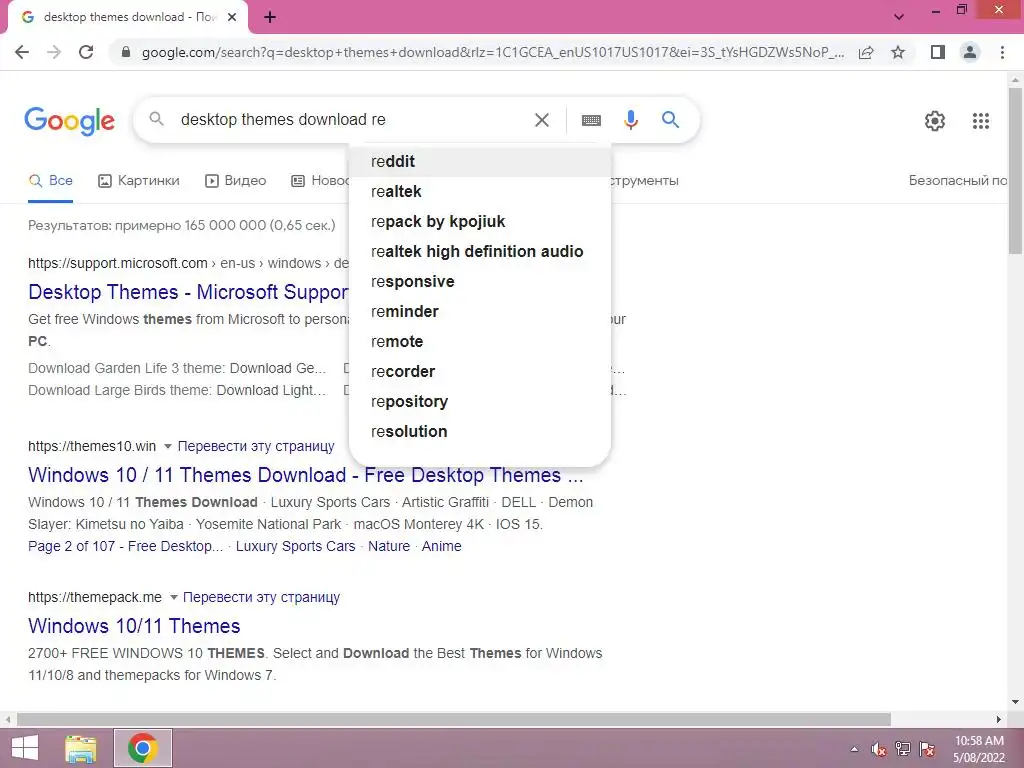The height and width of the screenshot is (768, 1024).
Task: Select the responsive suggestion
Action: coord(480,281)
